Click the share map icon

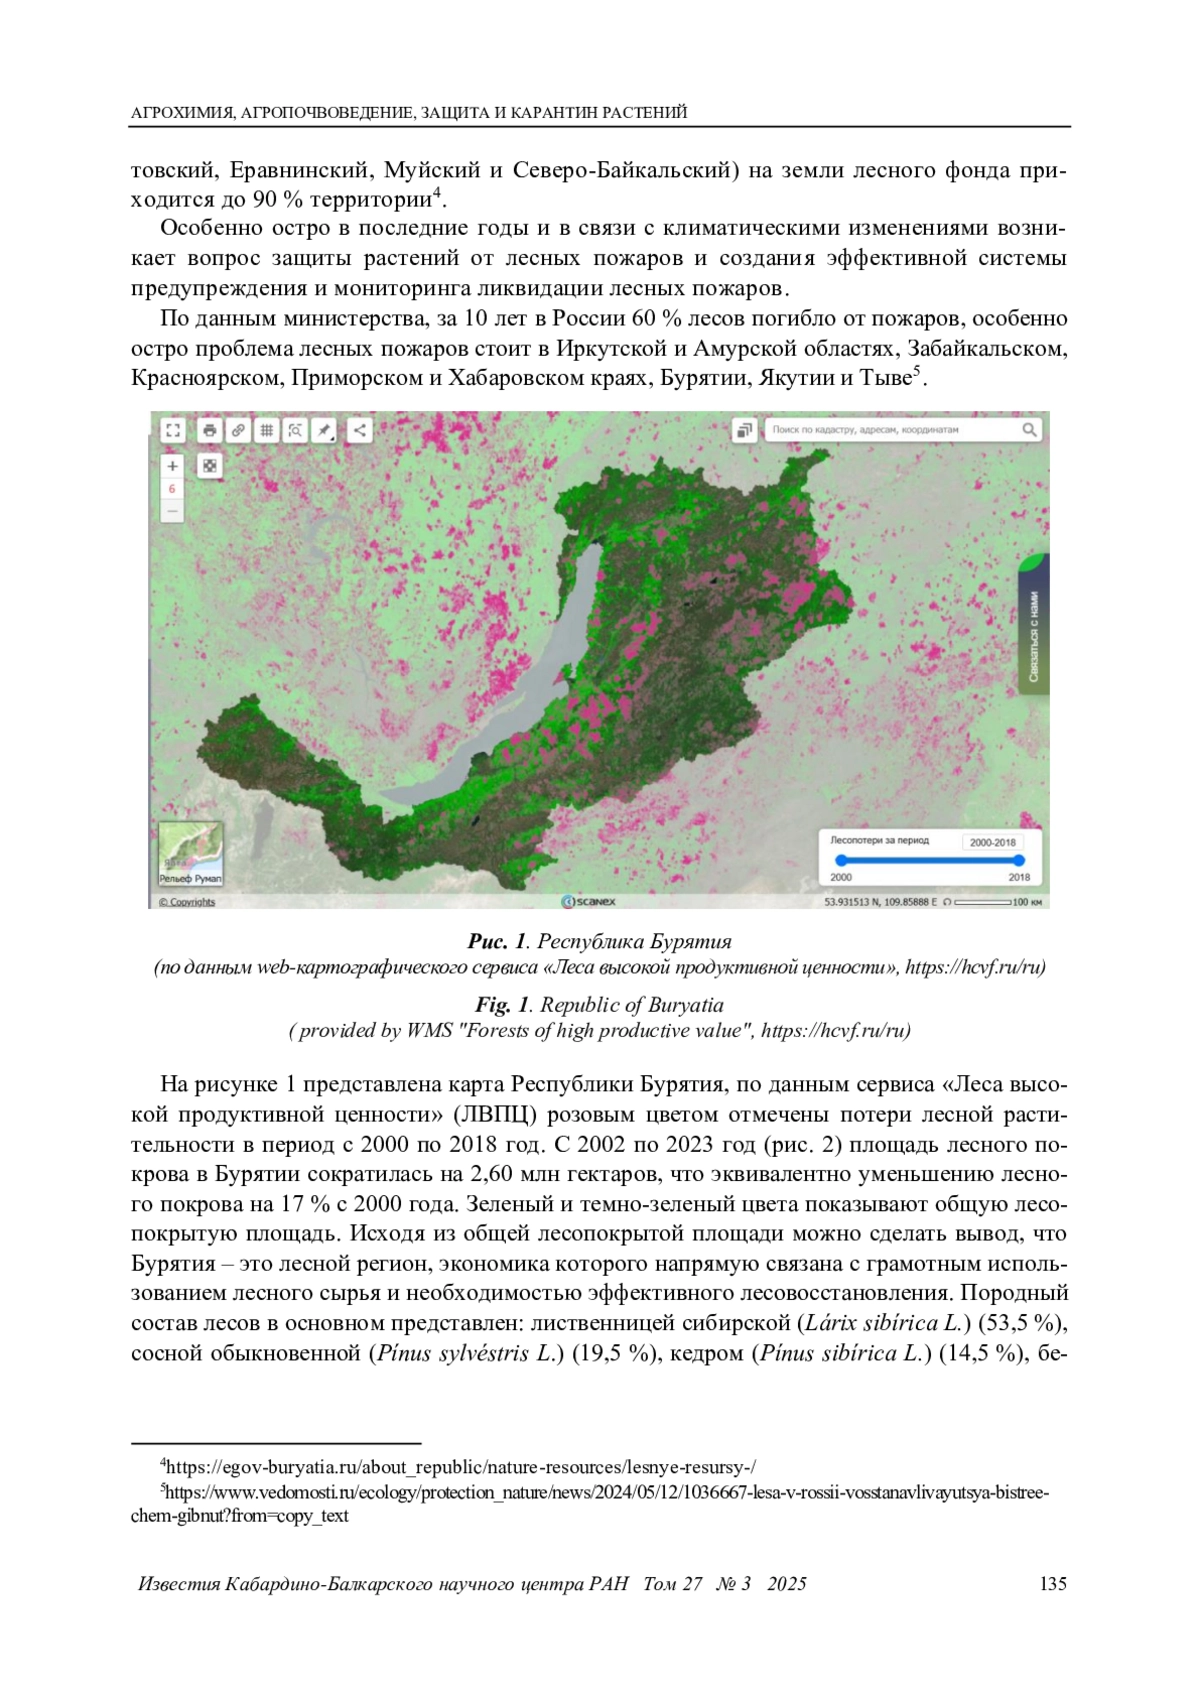pos(359,430)
